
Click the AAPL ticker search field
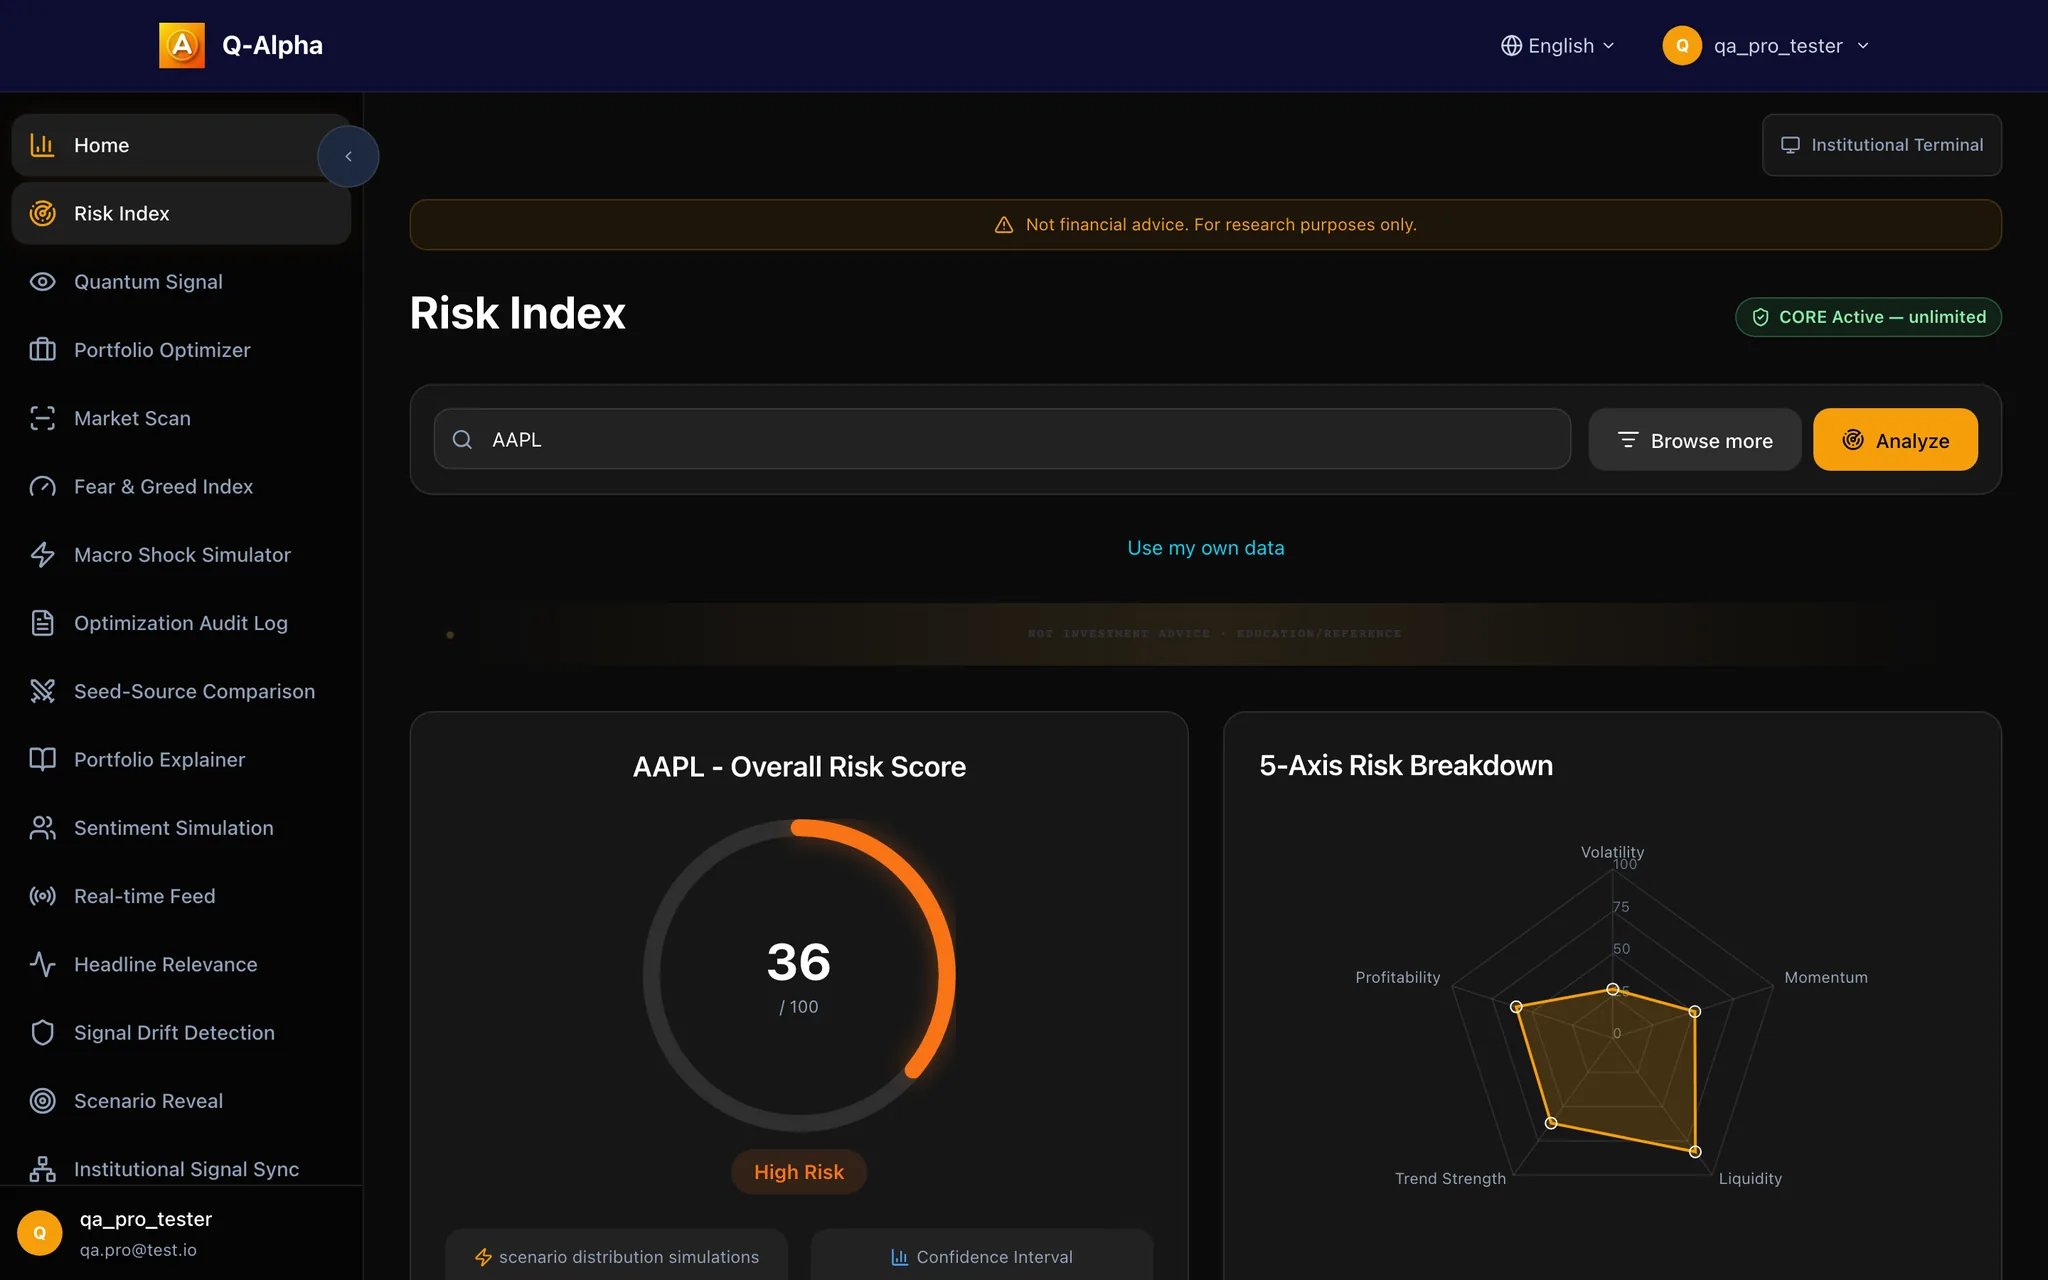(x=1002, y=439)
